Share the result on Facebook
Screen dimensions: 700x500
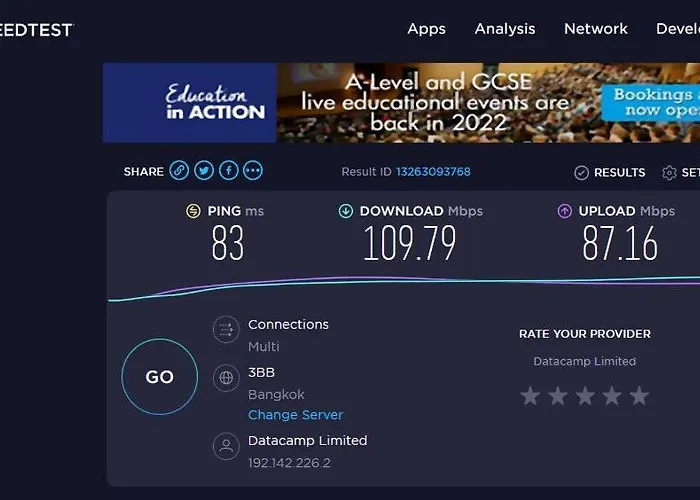coord(229,171)
